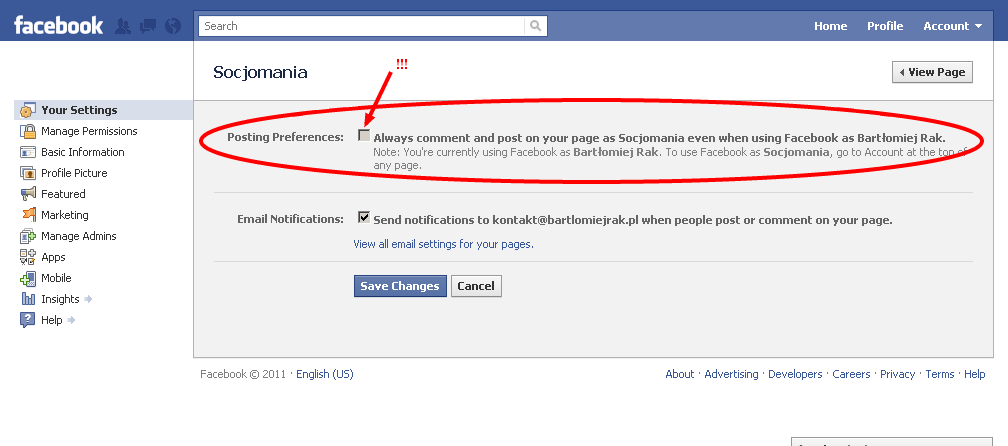
Task: Open Manage Permissions section
Action: (89, 131)
